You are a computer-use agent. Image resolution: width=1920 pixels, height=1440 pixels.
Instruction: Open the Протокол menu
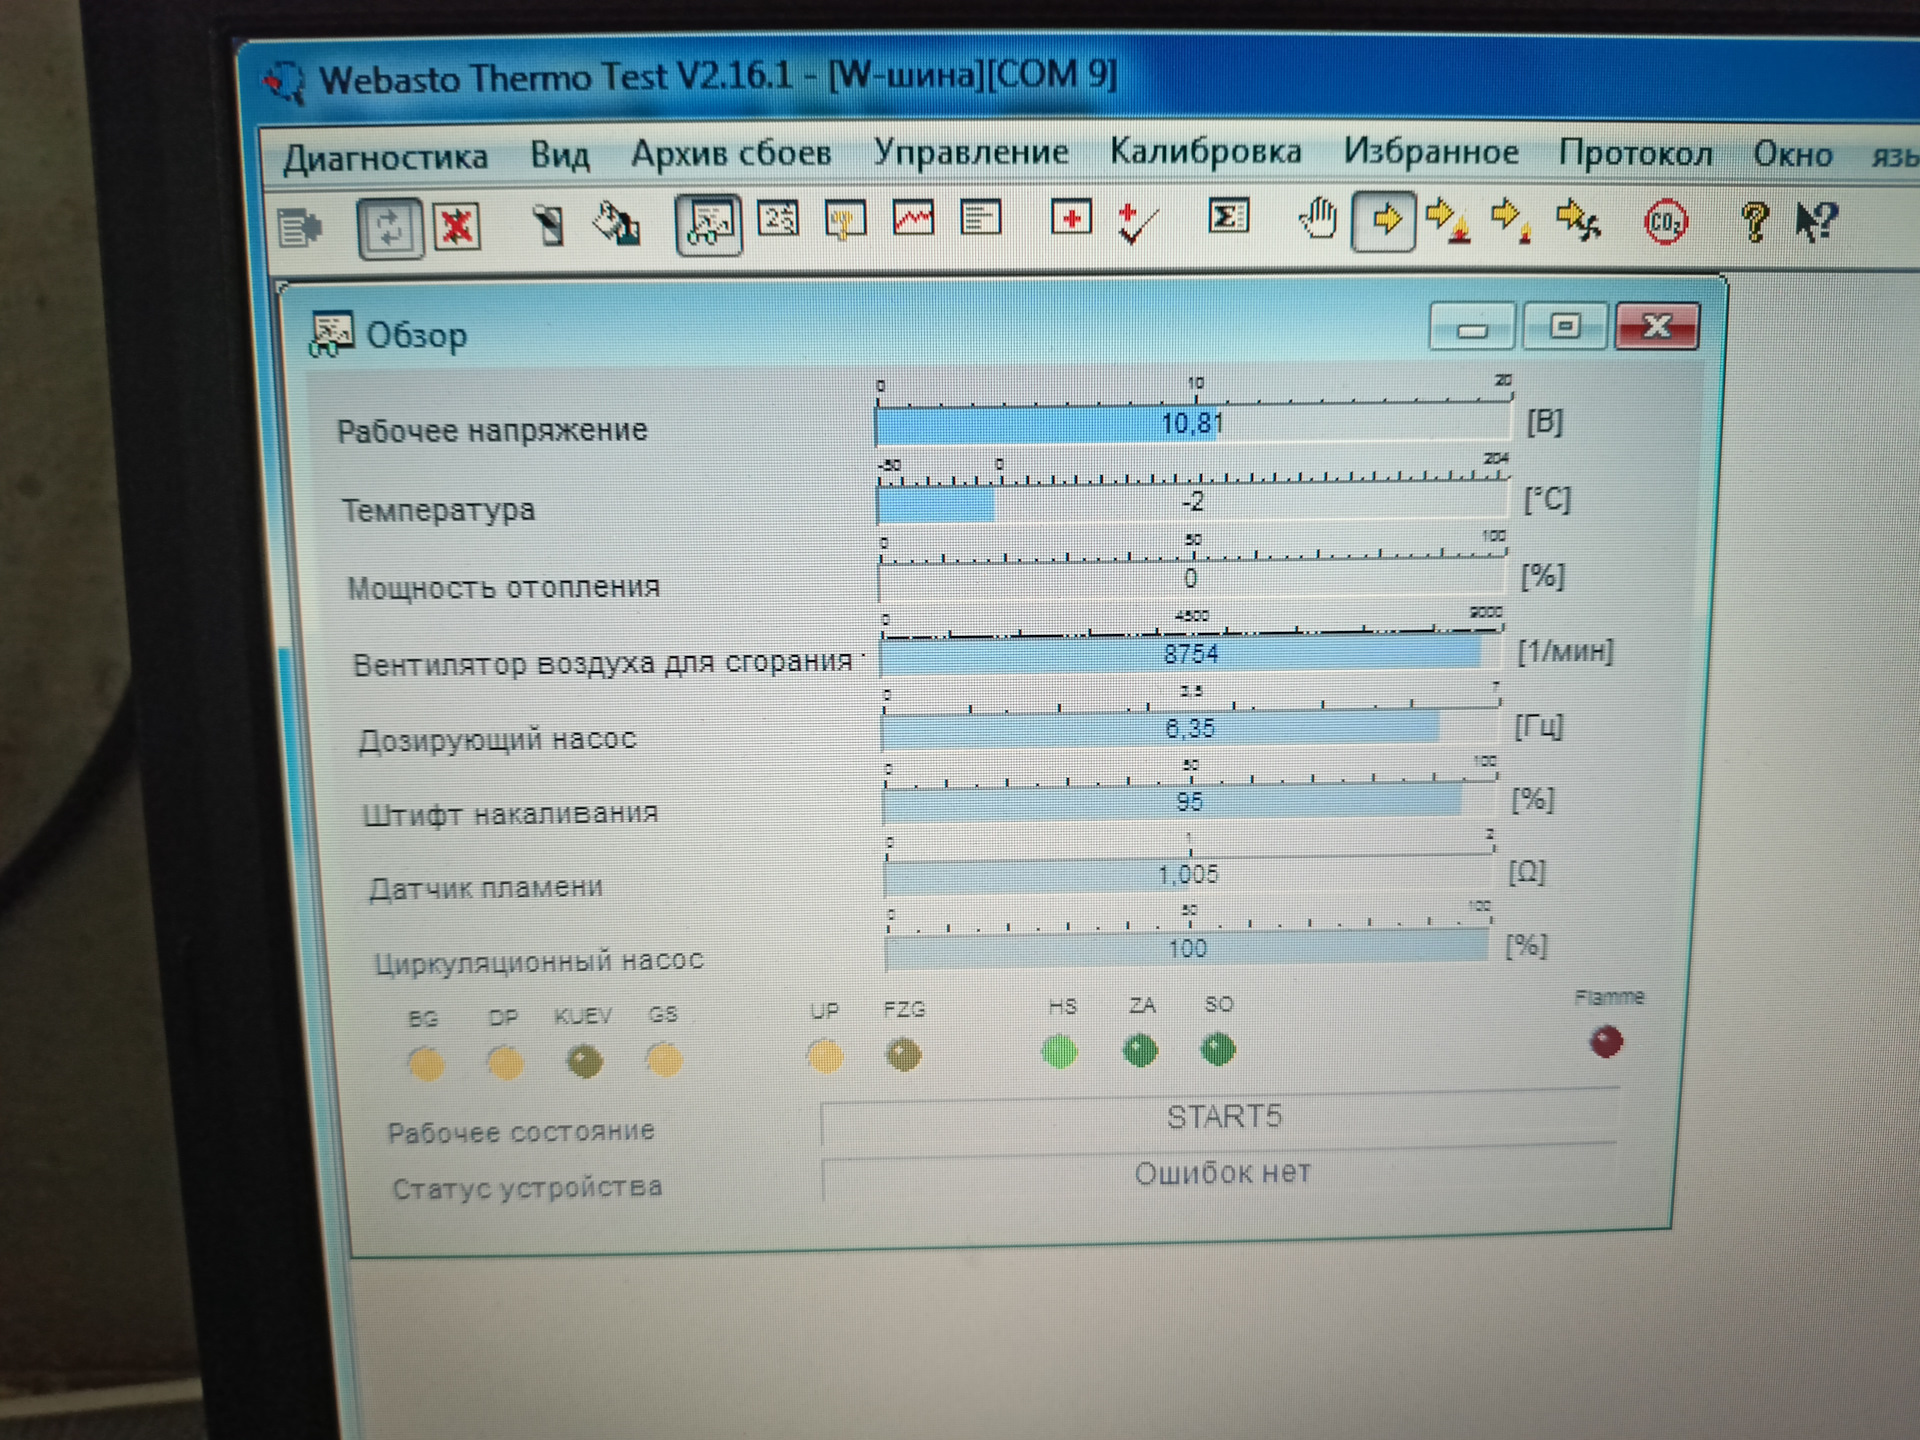1636,153
